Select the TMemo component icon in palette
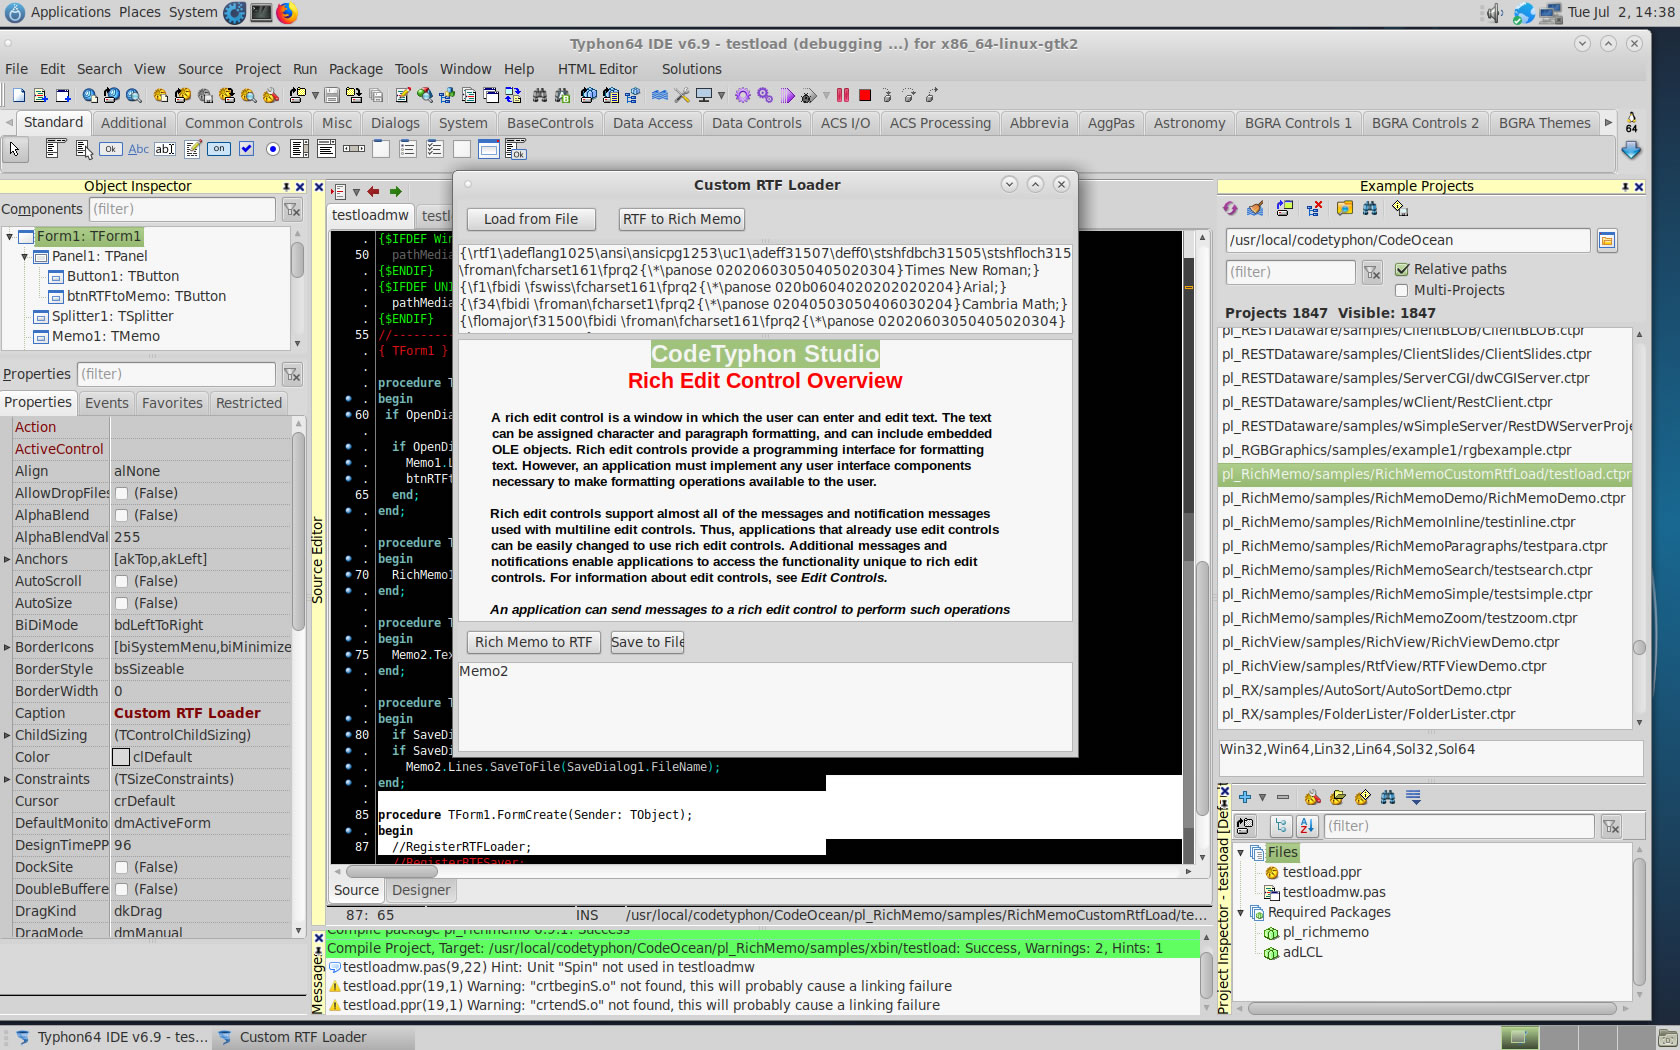Viewport: 1680px width, 1050px height. point(192,149)
